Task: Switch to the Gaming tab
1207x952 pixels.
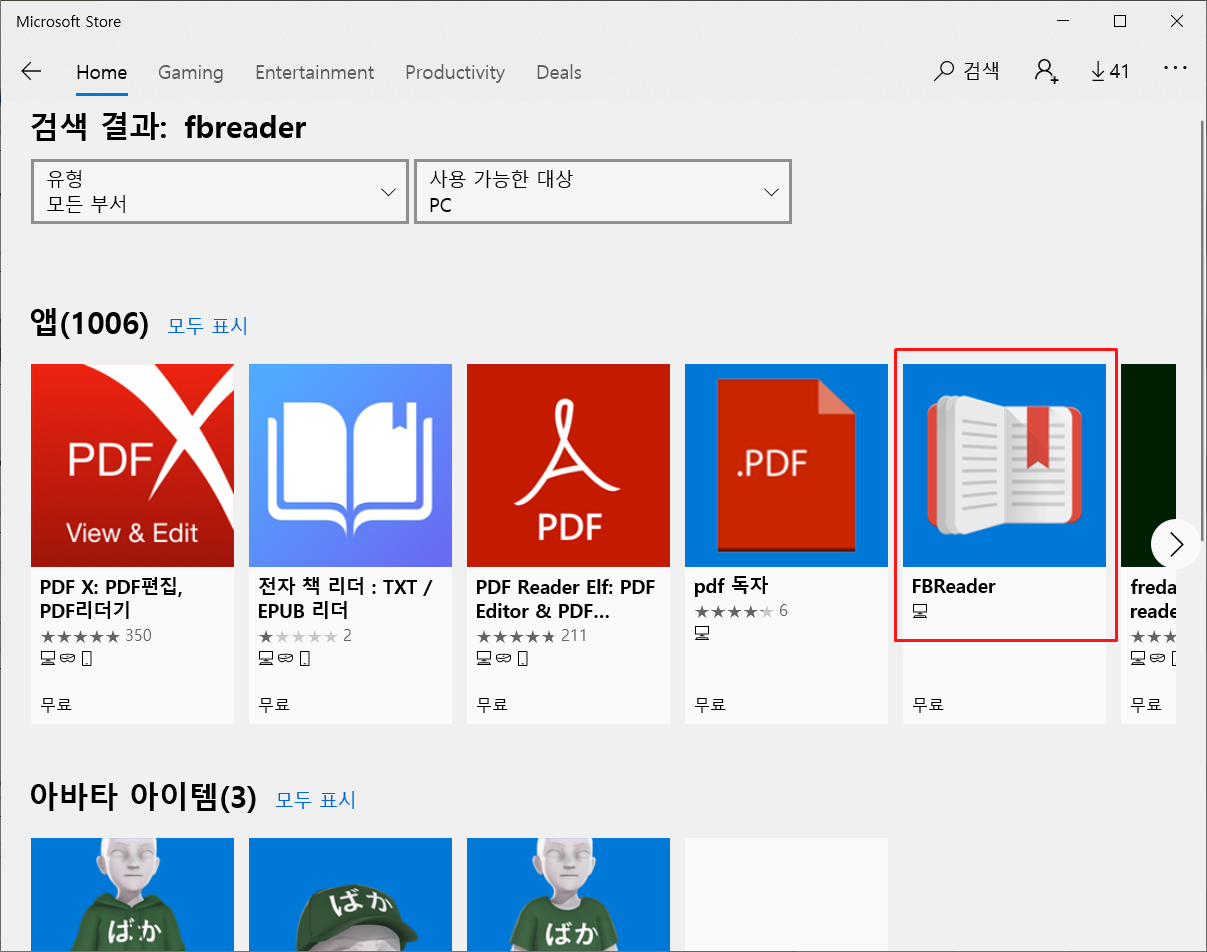Action: tap(190, 72)
